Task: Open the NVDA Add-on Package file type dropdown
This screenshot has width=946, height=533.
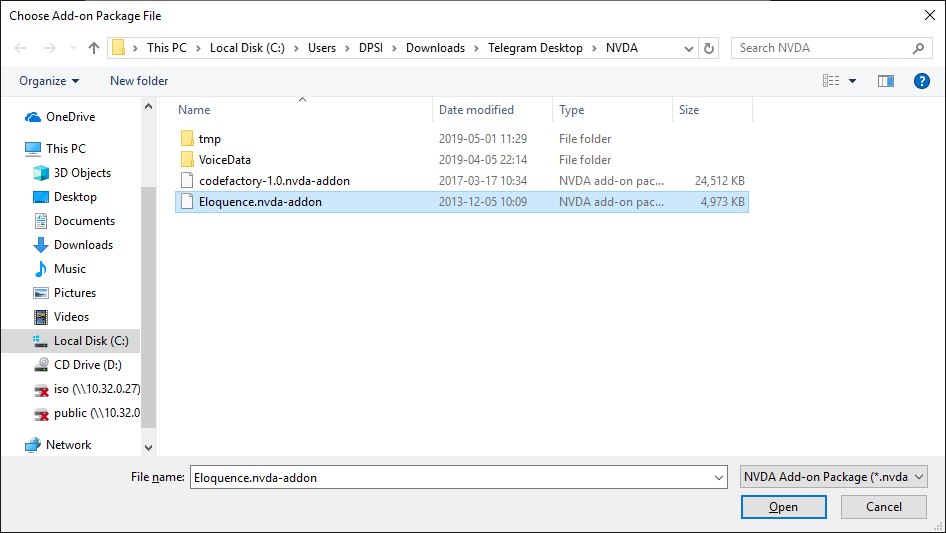Action: tap(834, 477)
